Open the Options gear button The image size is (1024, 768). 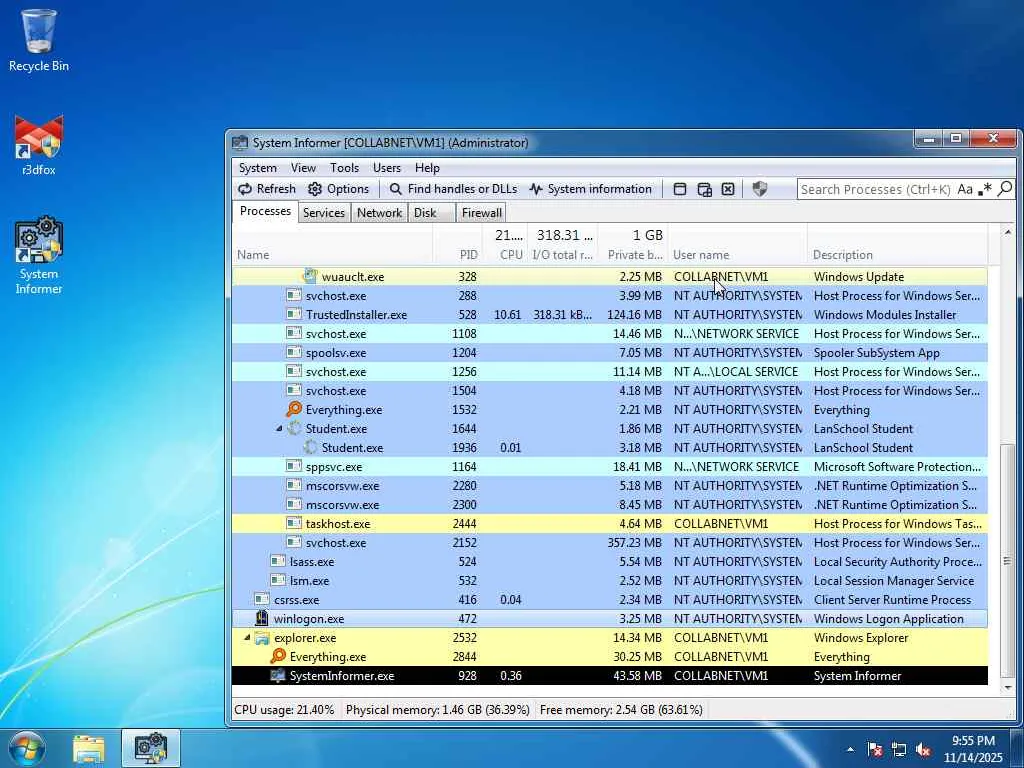[x=338, y=189]
